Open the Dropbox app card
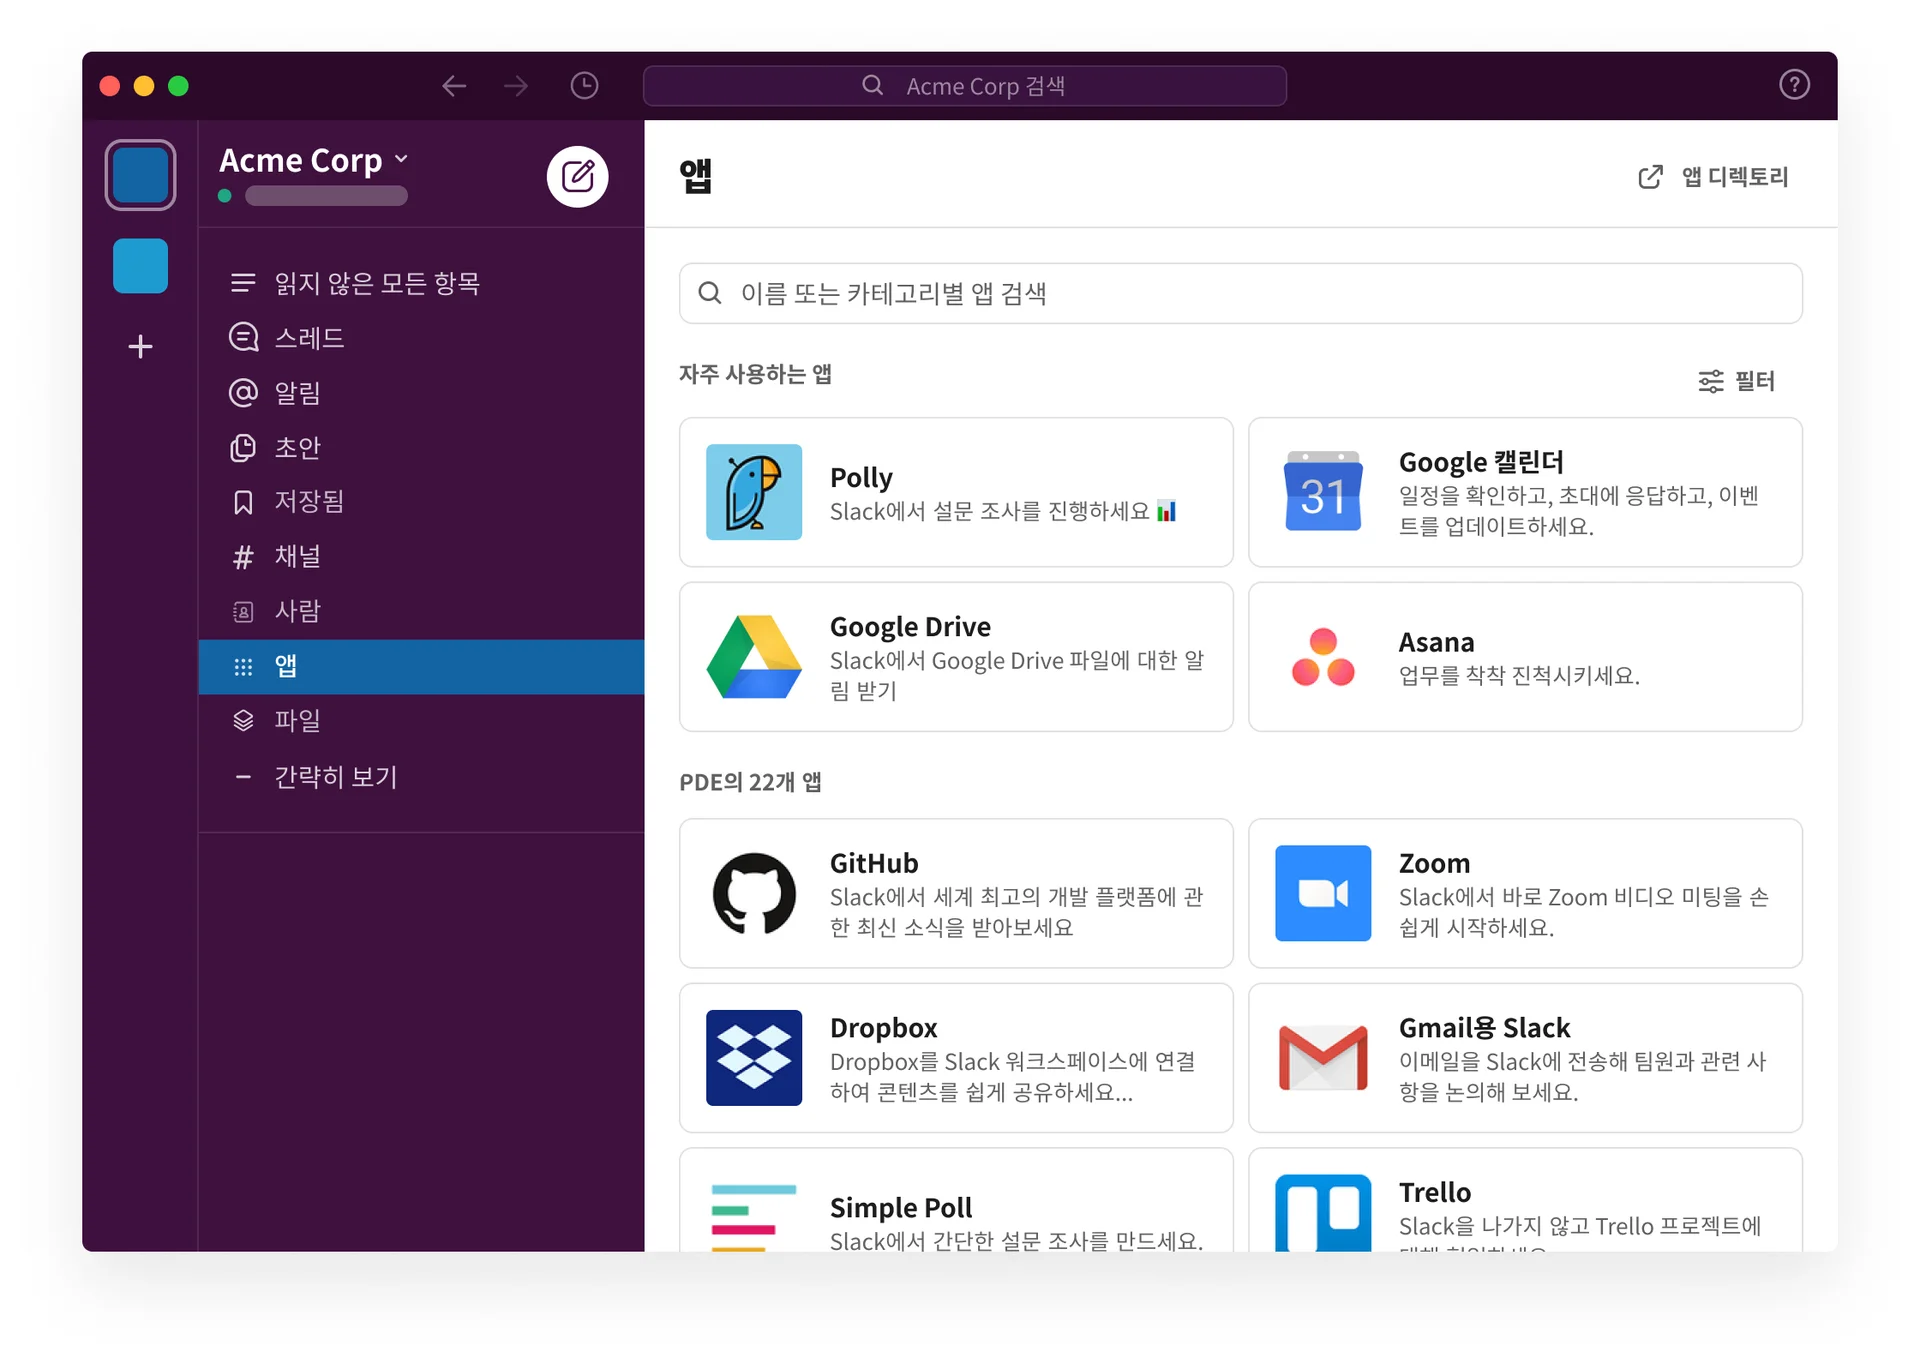 click(955, 1058)
